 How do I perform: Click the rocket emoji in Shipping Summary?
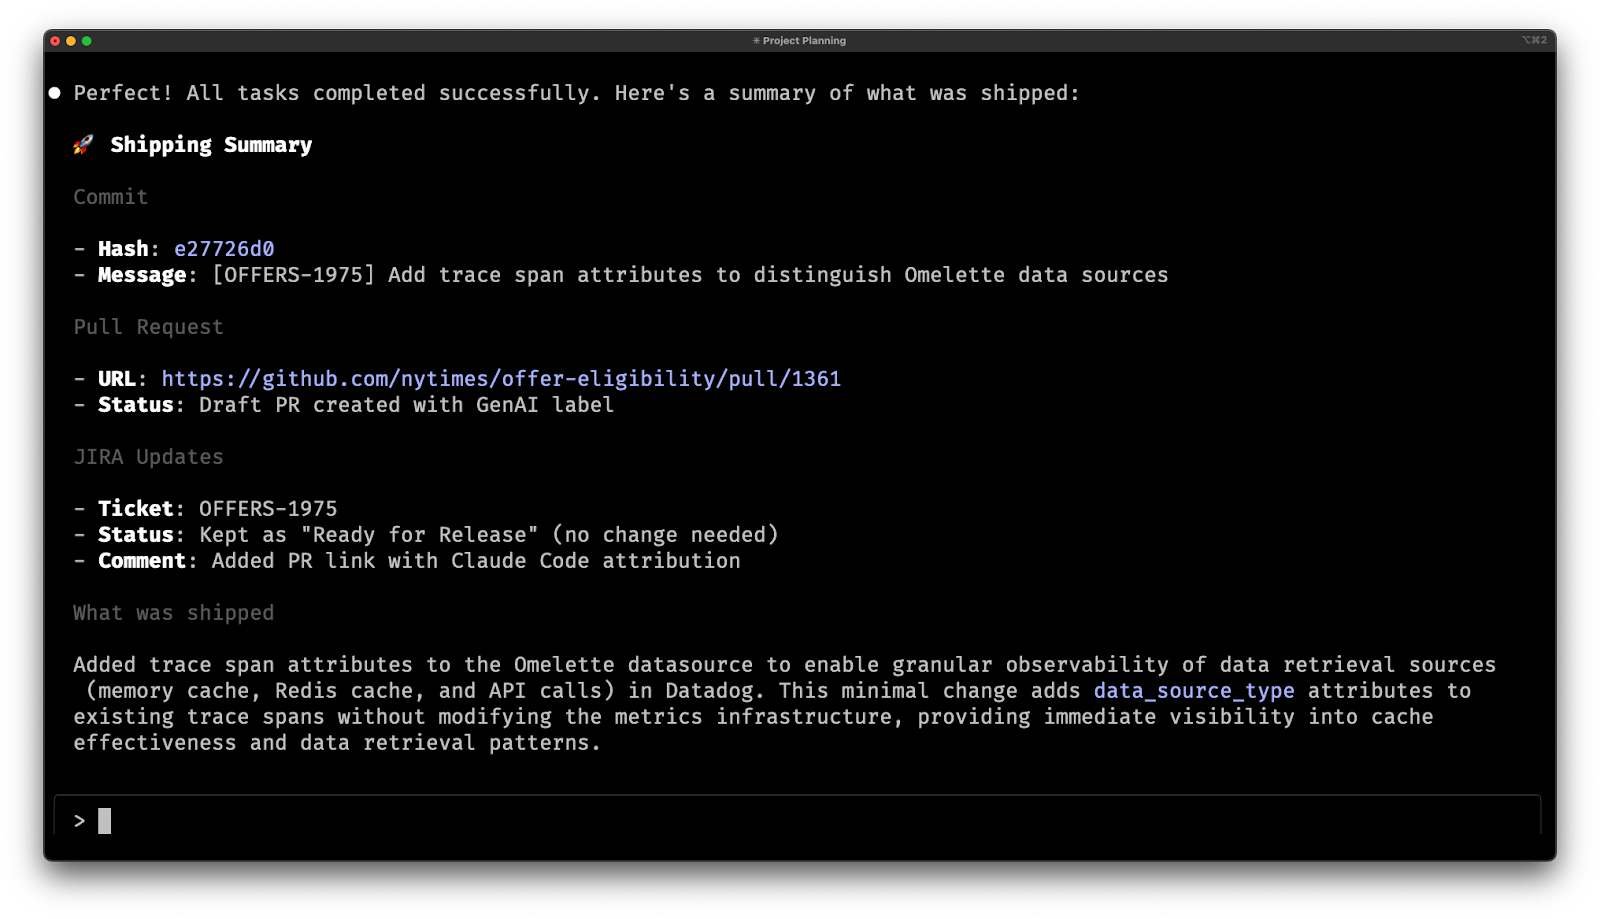pos(83,143)
